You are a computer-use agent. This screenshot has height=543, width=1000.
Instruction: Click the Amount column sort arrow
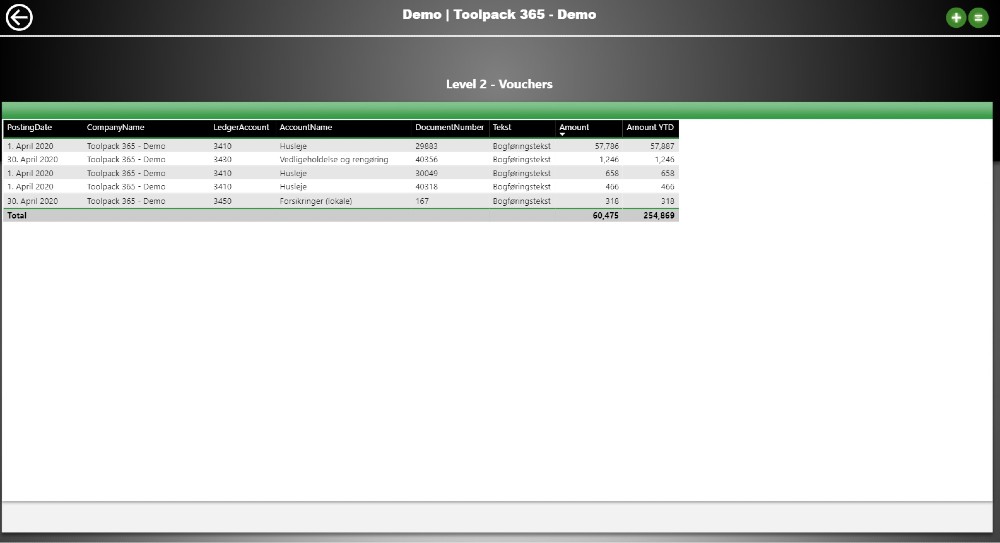coord(562,134)
